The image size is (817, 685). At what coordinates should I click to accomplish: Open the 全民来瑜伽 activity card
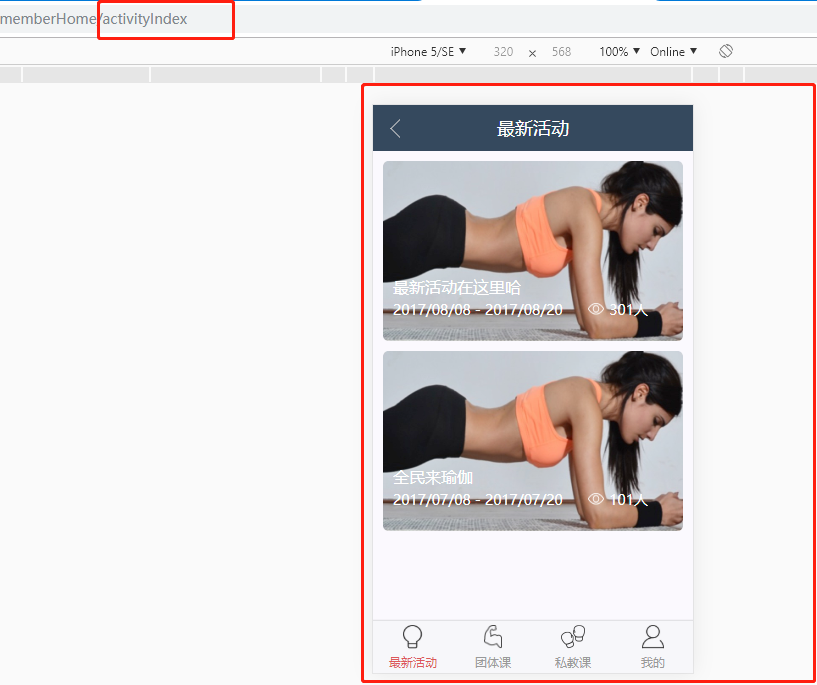[533, 441]
